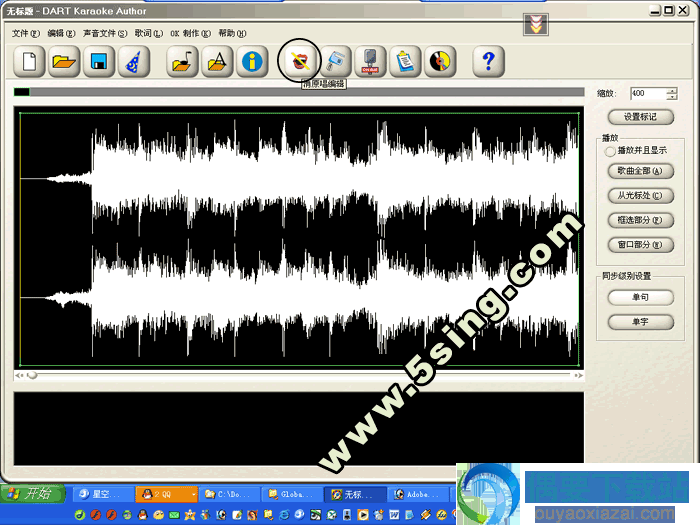Click Internet Explorer quick launch icon
This screenshot has height=525, width=700.
(x=284, y=515)
